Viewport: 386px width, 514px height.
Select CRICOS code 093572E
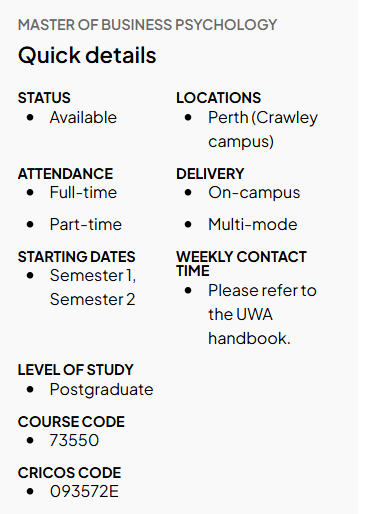click(84, 491)
